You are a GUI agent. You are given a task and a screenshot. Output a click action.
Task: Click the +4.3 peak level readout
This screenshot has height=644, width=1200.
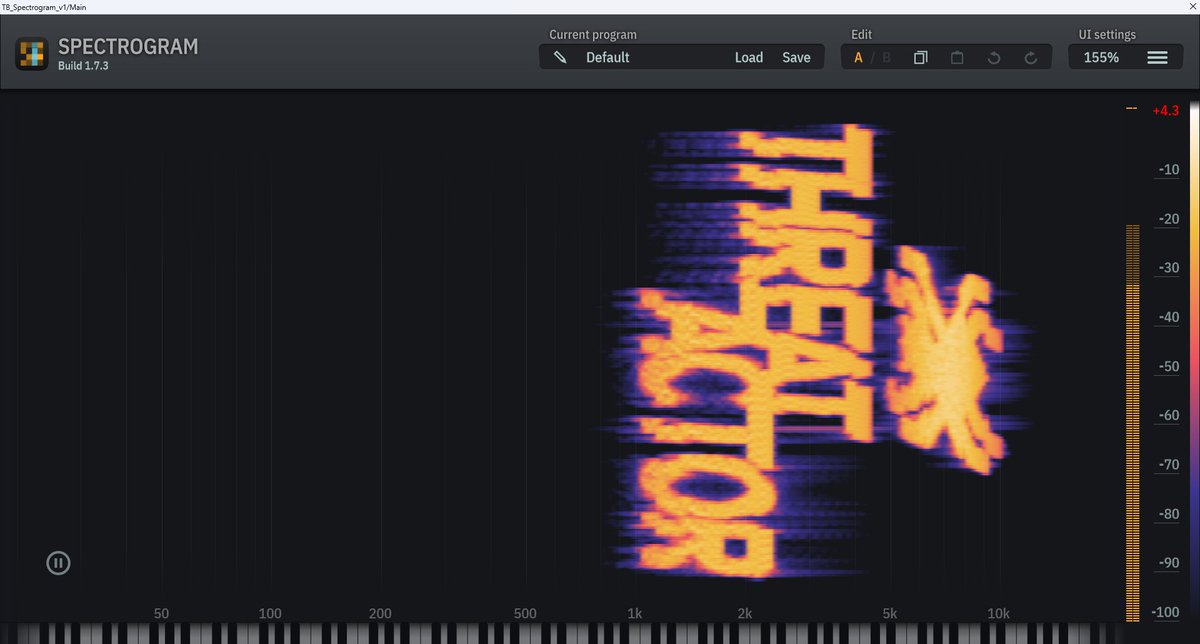pos(1165,111)
